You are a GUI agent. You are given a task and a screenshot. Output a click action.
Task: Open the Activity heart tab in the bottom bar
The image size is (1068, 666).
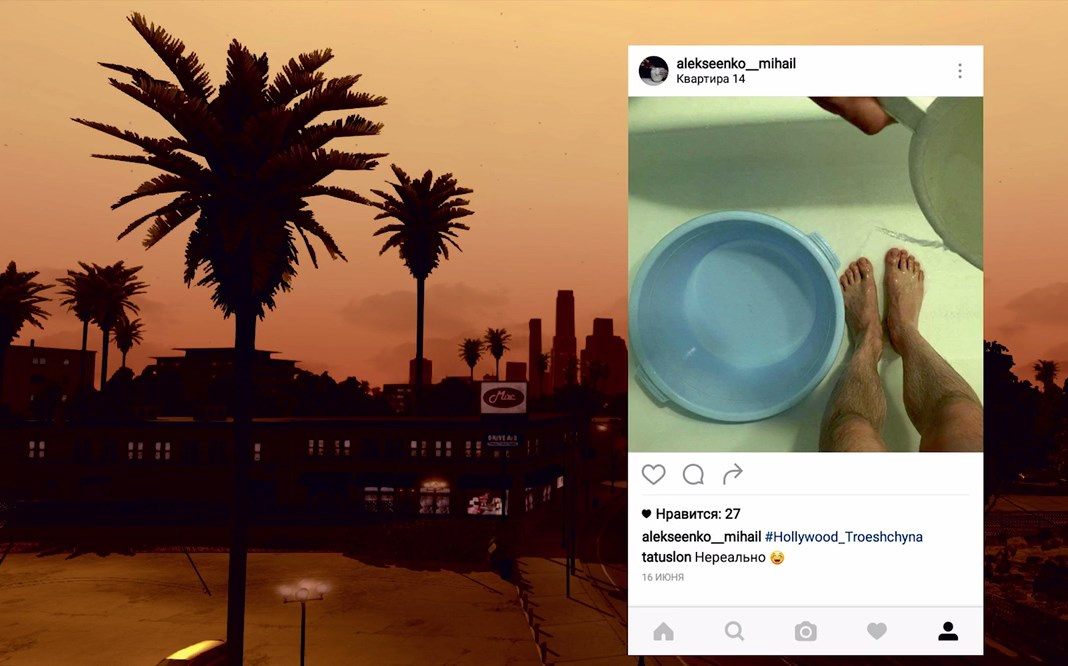pyautogui.click(x=877, y=631)
